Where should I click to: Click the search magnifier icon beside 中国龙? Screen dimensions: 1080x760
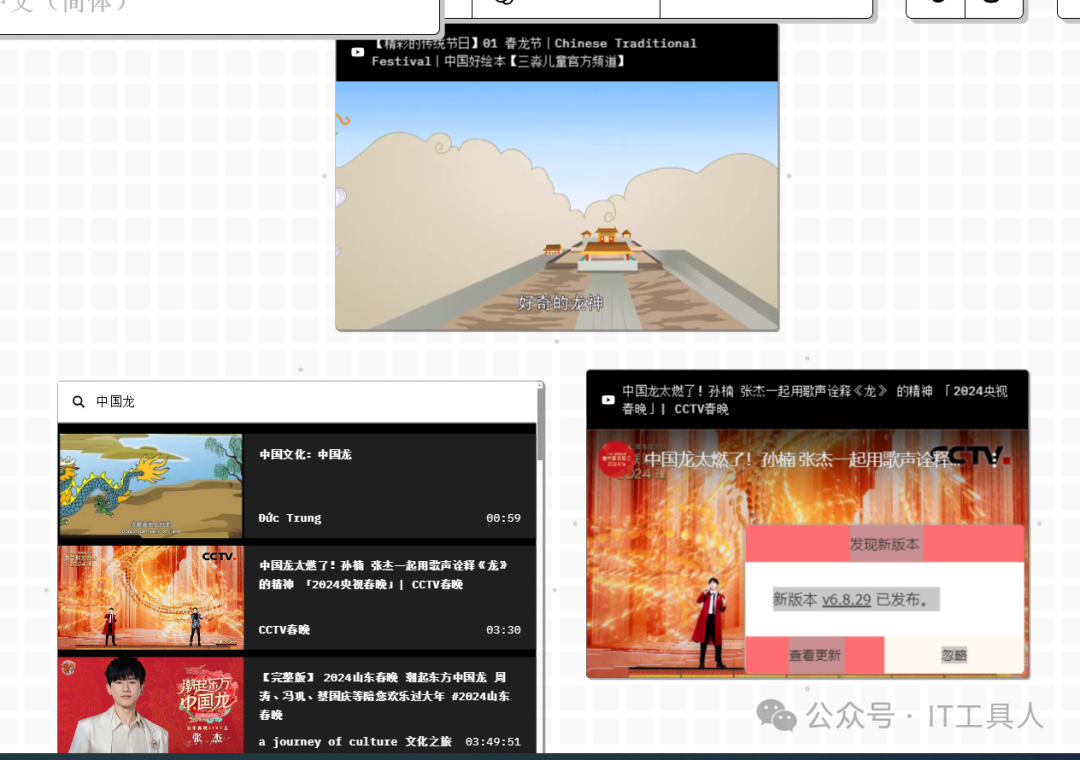coord(79,402)
